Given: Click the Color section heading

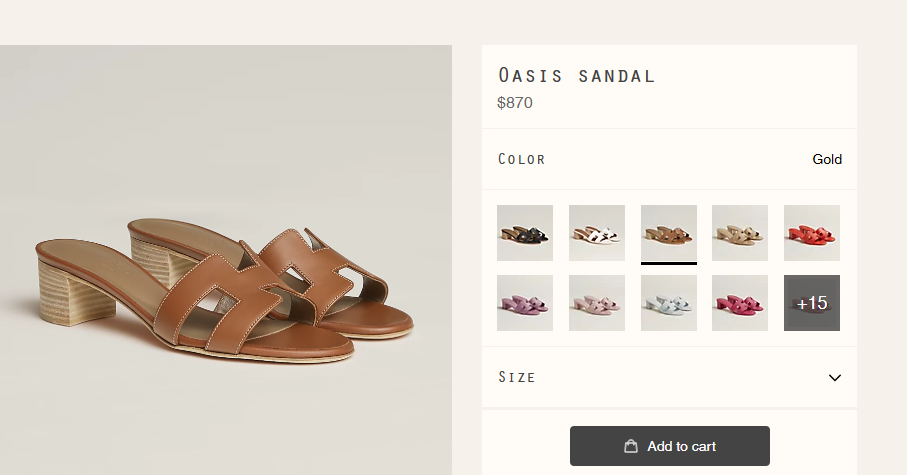Looking at the screenshot, I should 522,160.
